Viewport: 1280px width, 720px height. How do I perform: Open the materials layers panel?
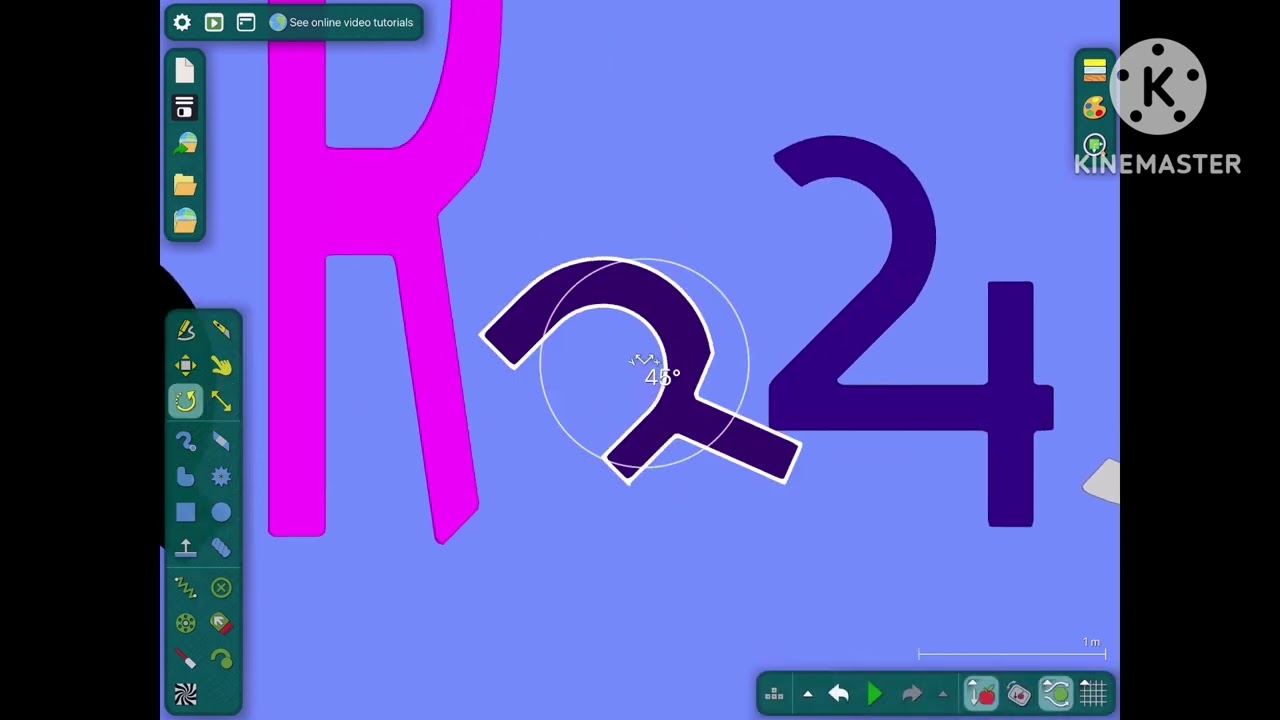pyautogui.click(x=1095, y=70)
